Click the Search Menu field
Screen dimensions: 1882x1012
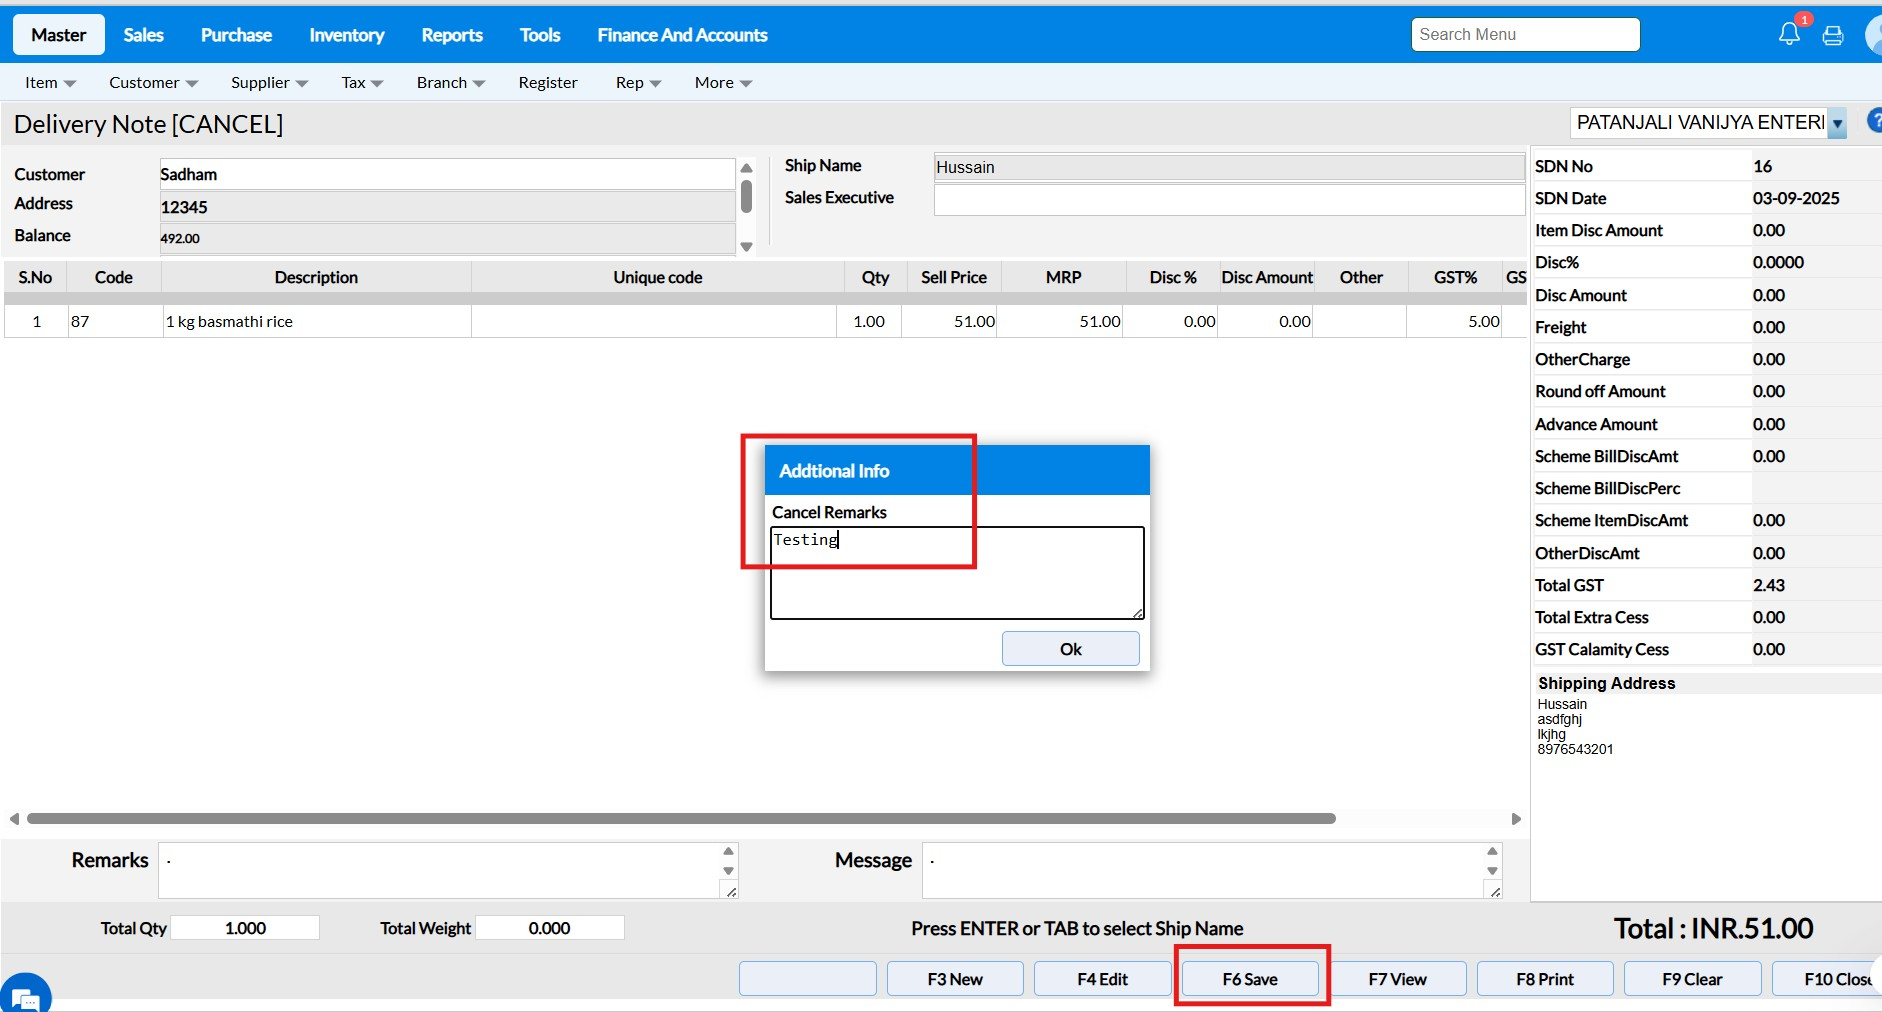pos(1525,34)
